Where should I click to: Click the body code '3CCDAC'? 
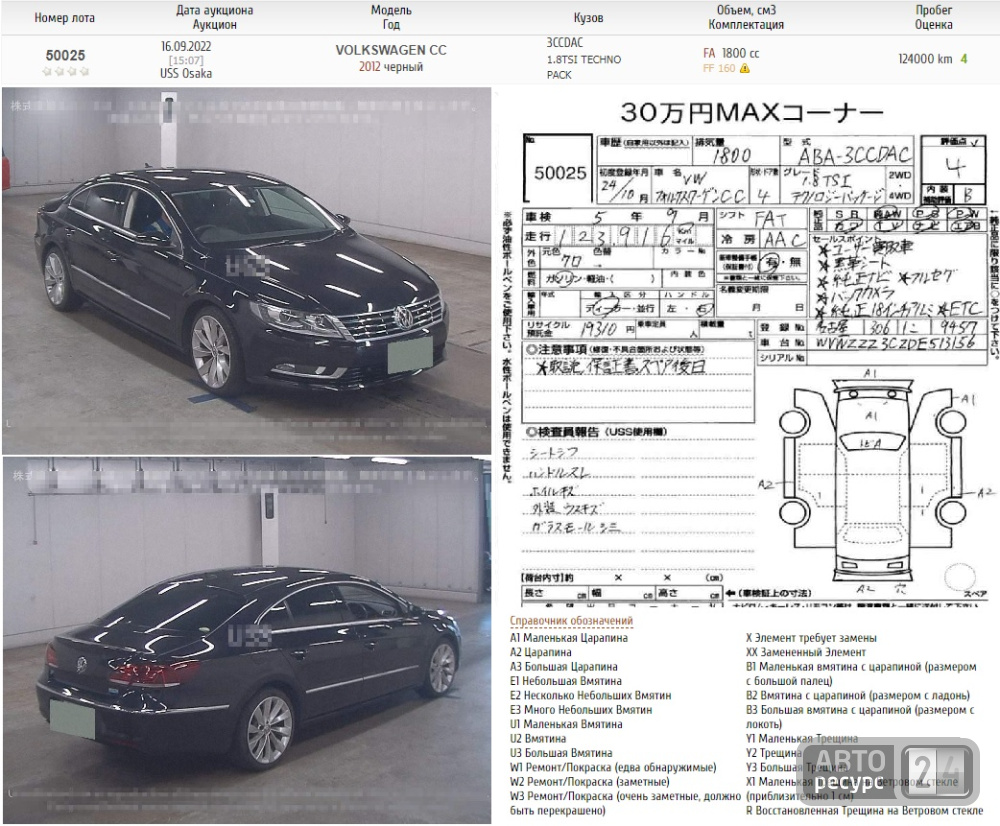pyautogui.click(x=564, y=43)
